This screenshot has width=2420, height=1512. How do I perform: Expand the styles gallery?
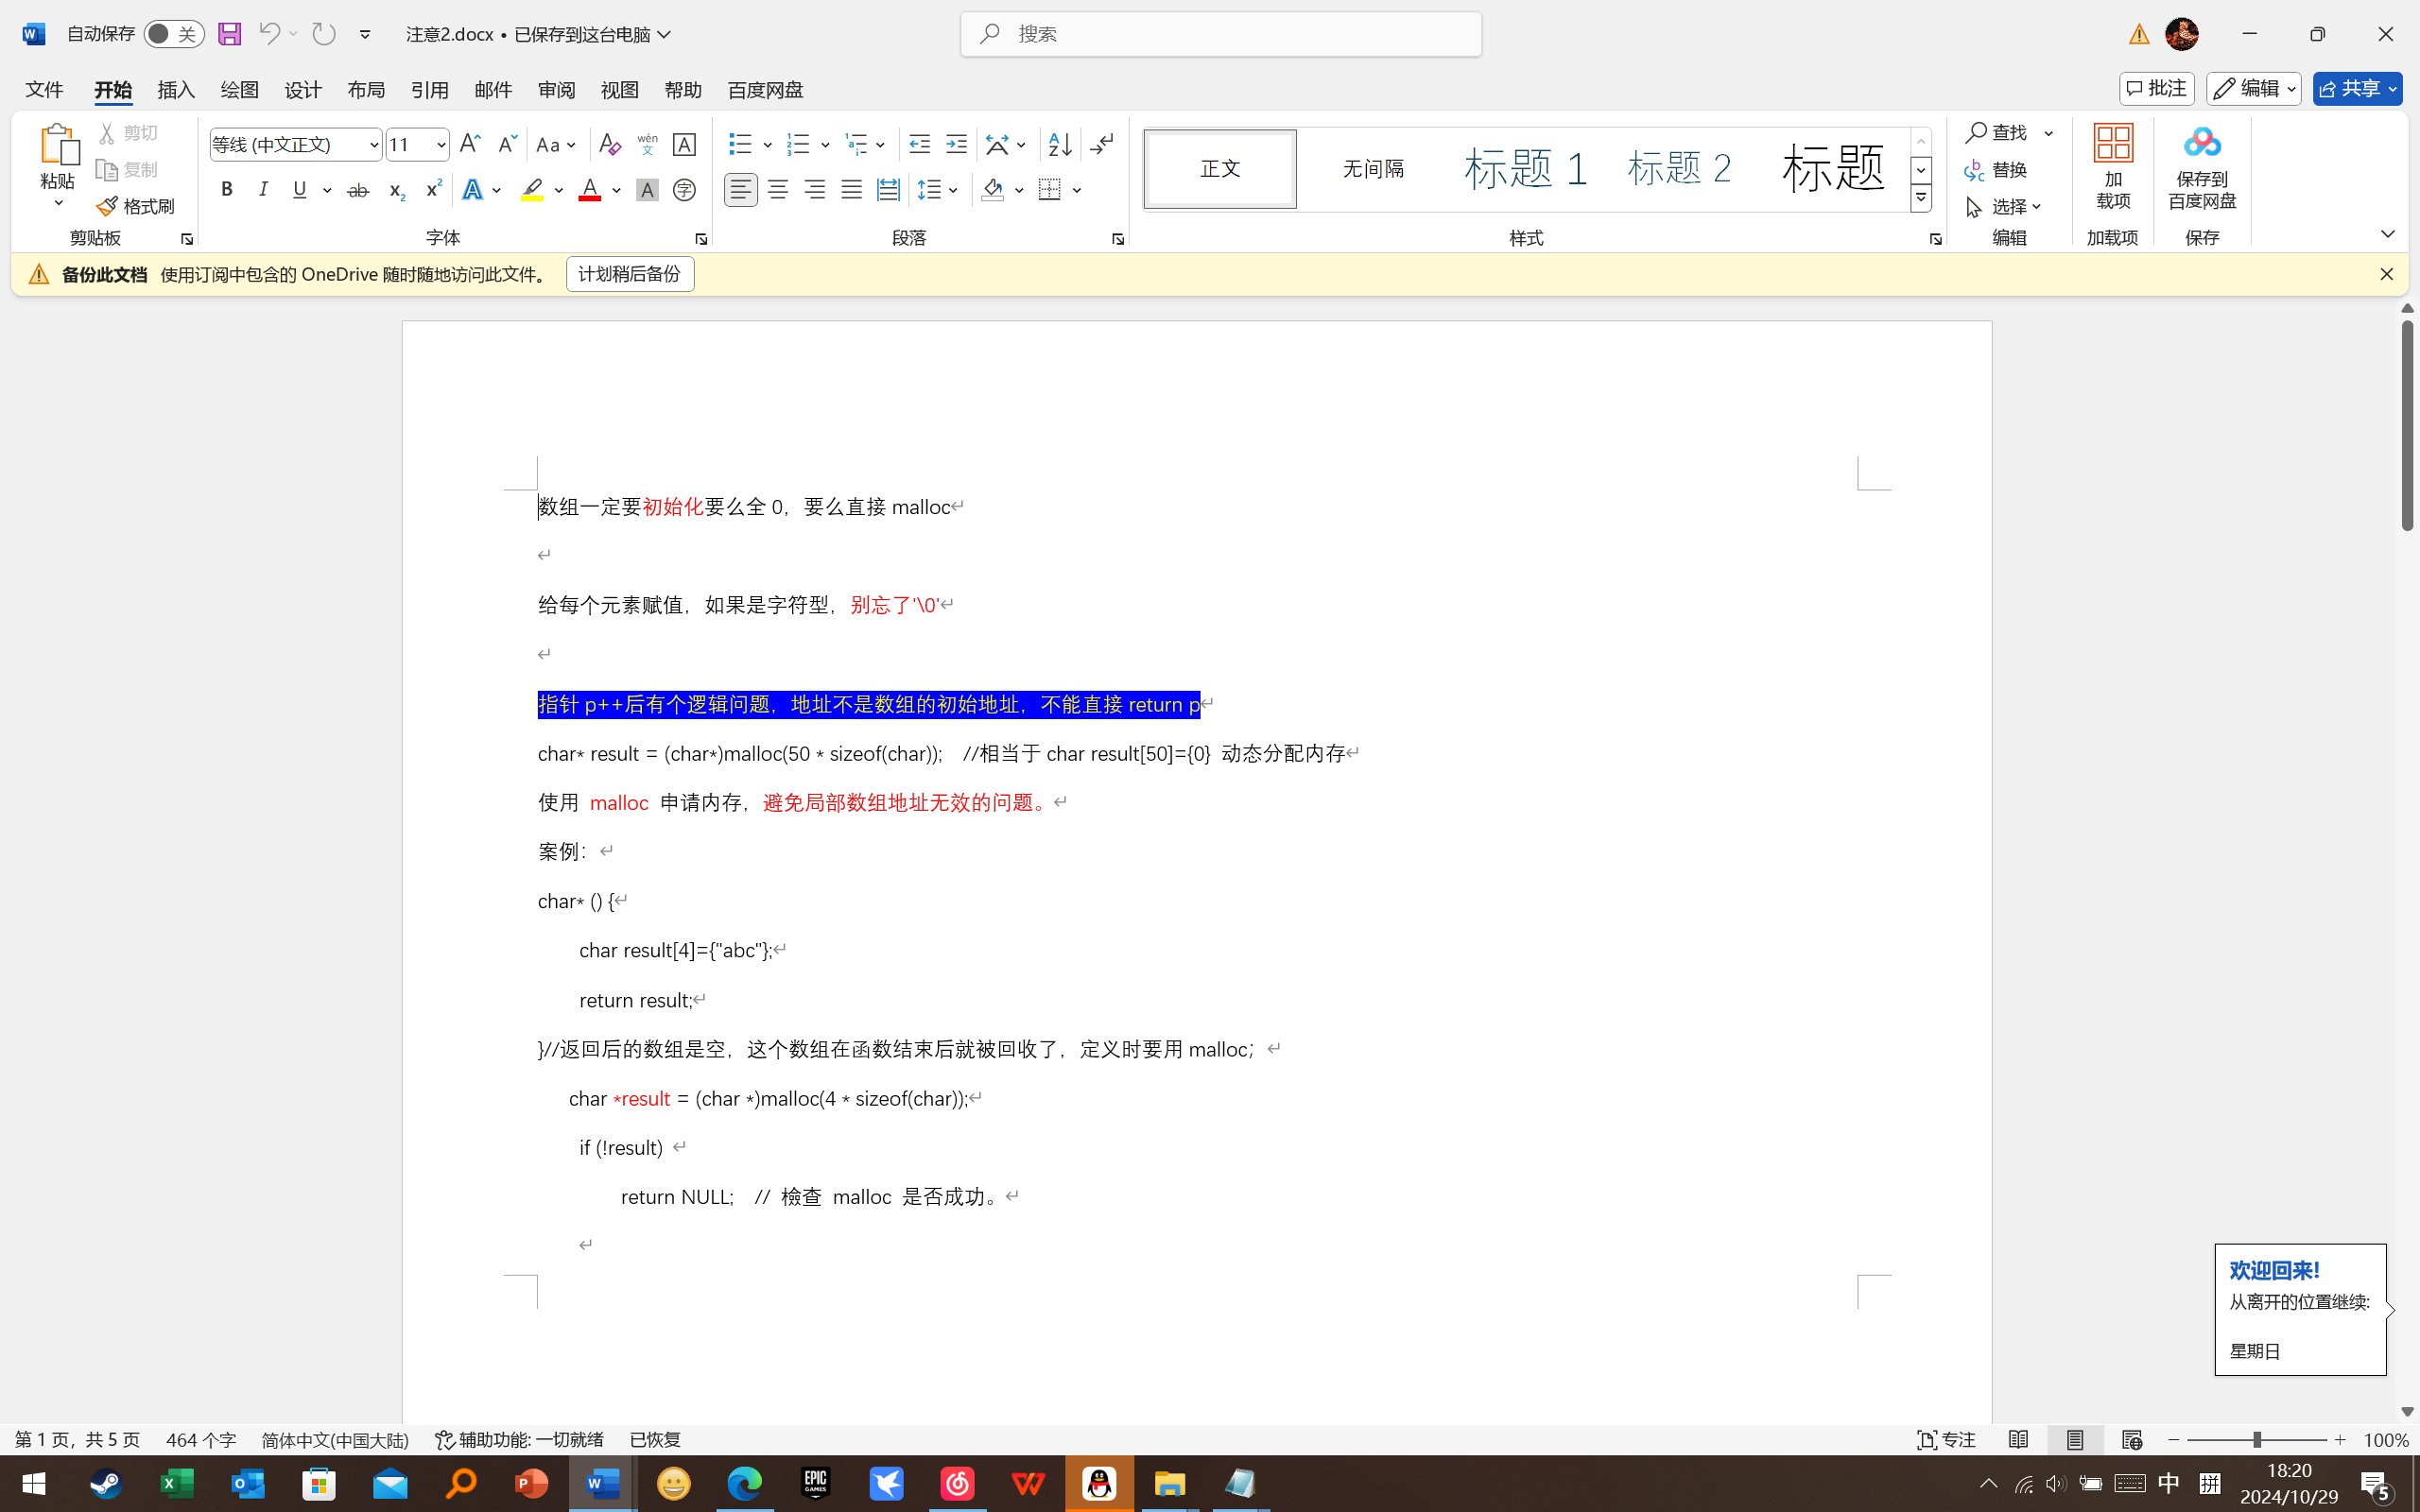[x=1920, y=199]
